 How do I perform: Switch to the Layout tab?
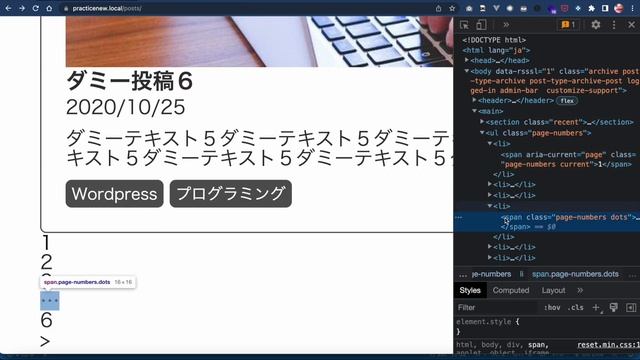pos(553,290)
